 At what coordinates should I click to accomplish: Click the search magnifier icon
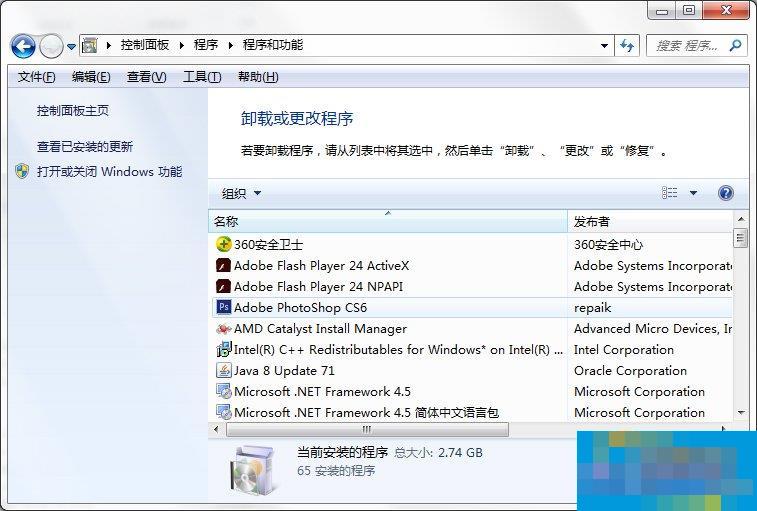pyautogui.click(x=735, y=46)
